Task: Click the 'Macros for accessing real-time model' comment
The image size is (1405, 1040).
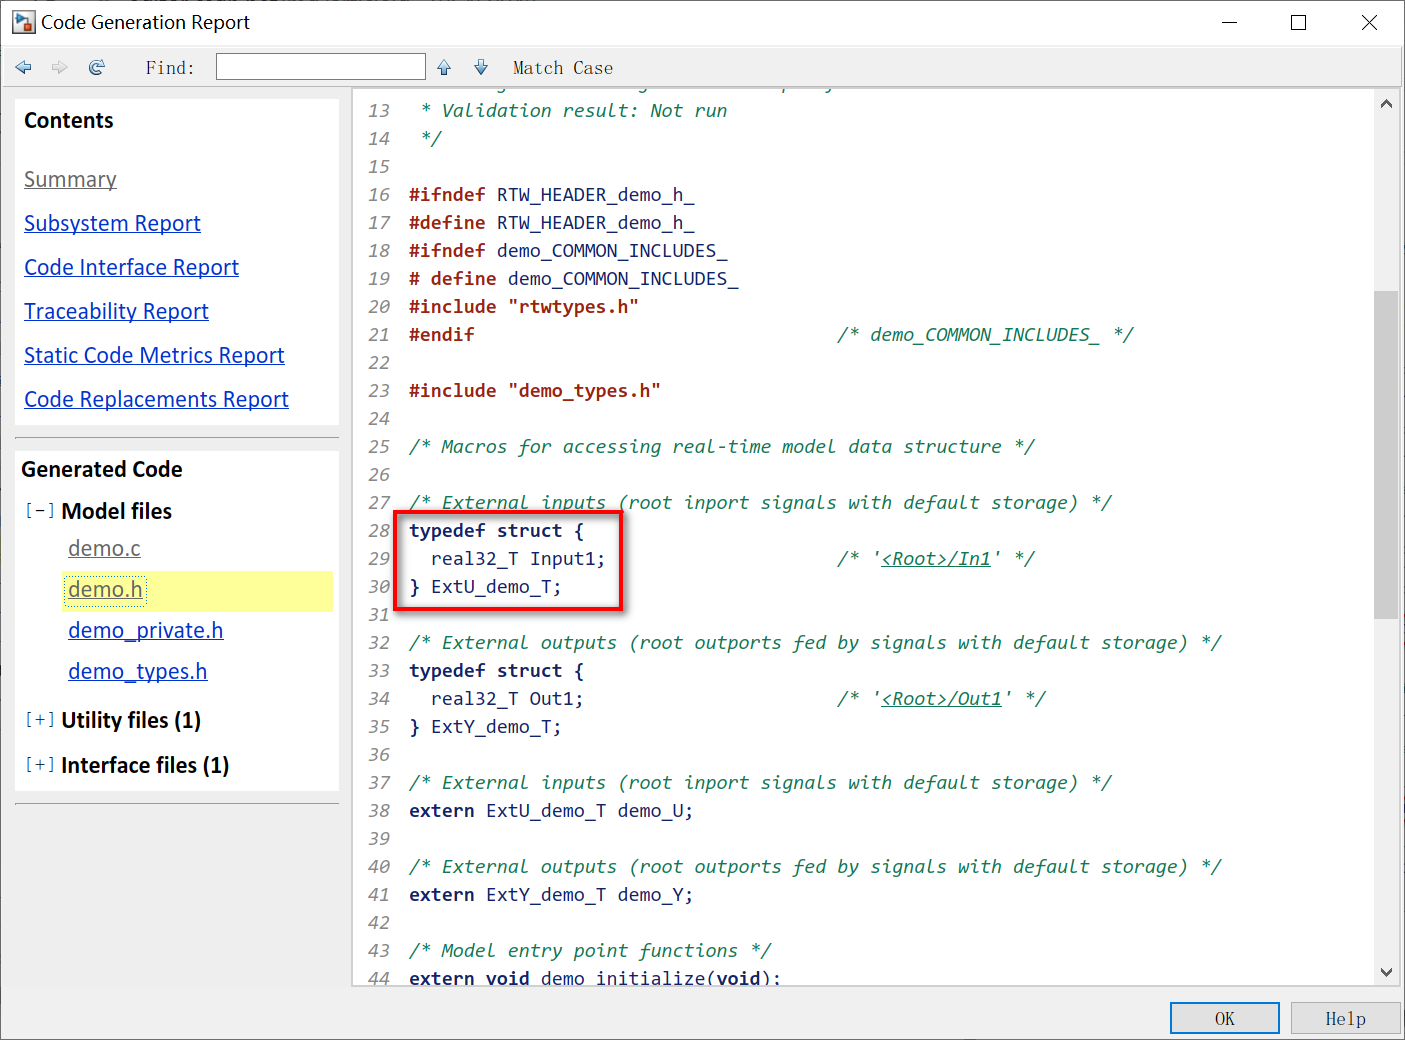Action: click(722, 447)
